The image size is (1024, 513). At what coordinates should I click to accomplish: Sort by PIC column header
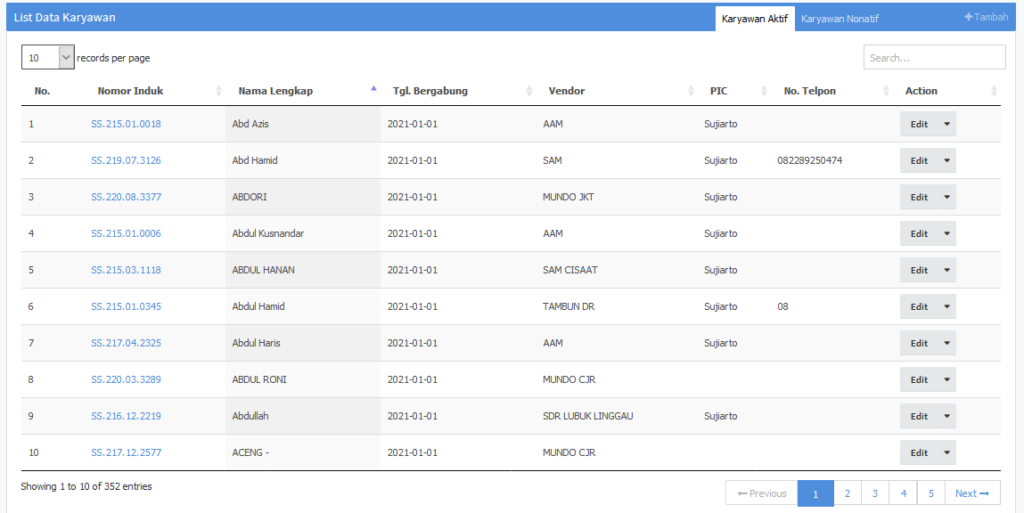tap(733, 91)
